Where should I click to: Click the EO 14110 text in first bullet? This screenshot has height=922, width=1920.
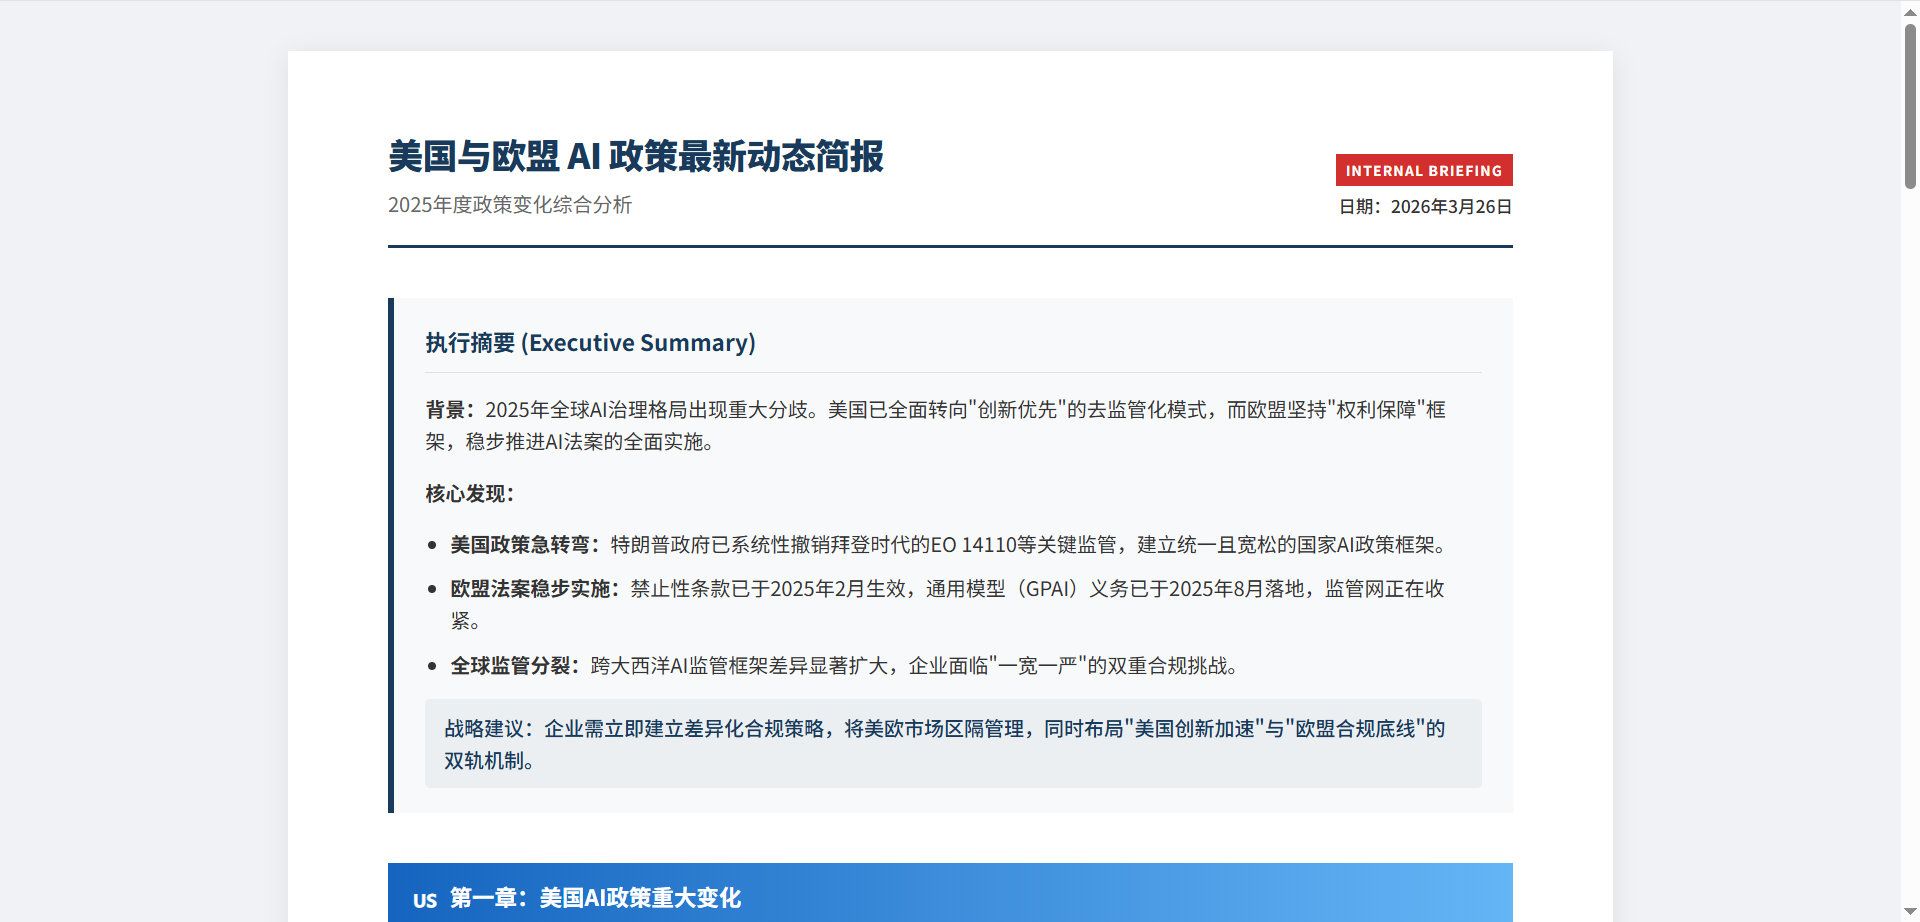(973, 545)
